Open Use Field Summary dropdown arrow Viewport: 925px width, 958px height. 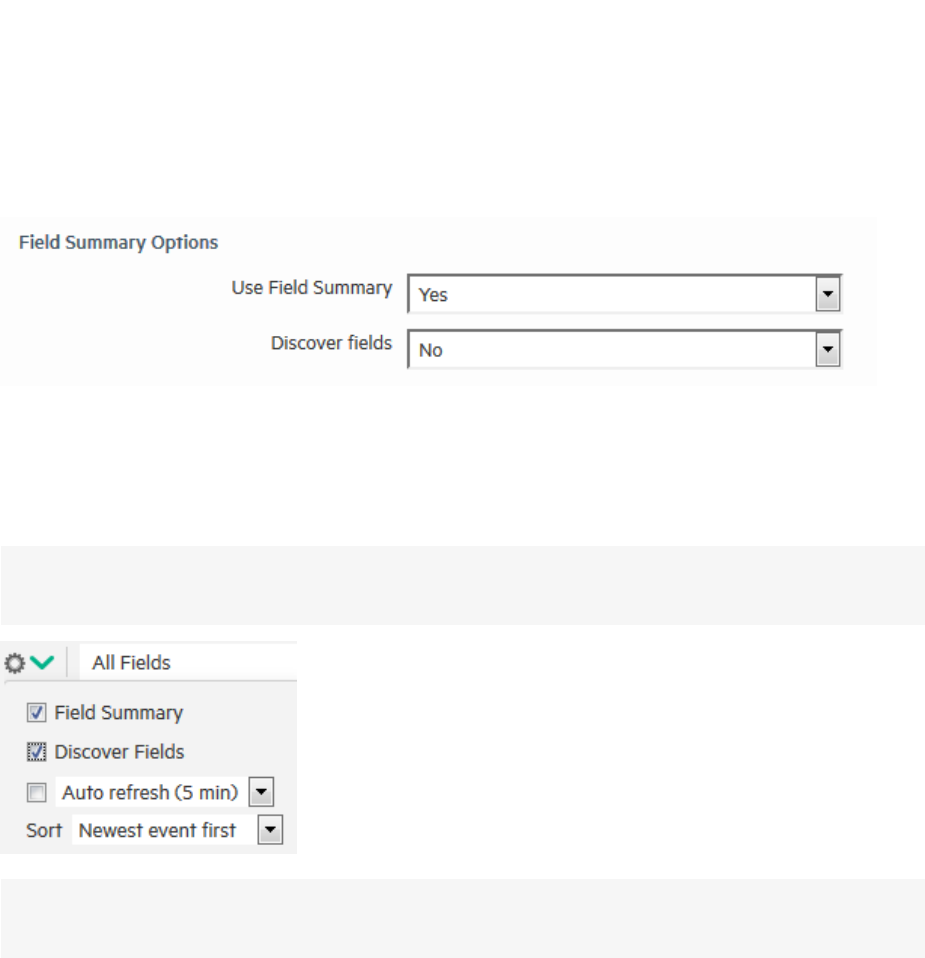point(827,295)
